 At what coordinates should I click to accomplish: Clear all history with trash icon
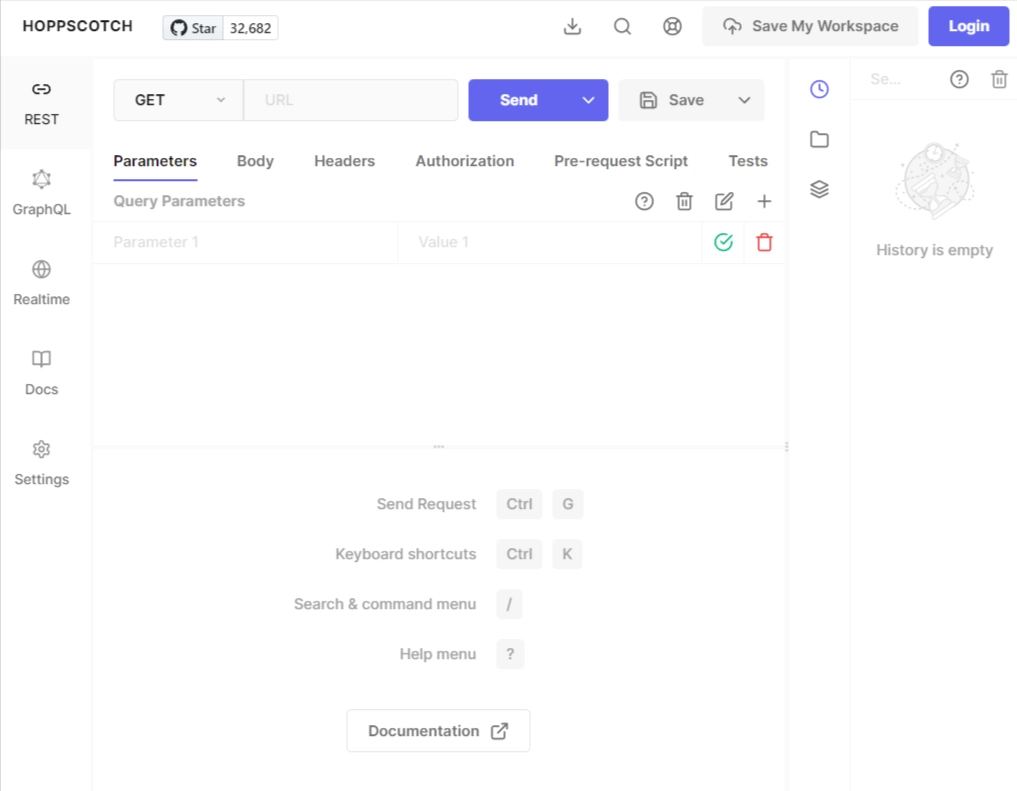click(999, 79)
